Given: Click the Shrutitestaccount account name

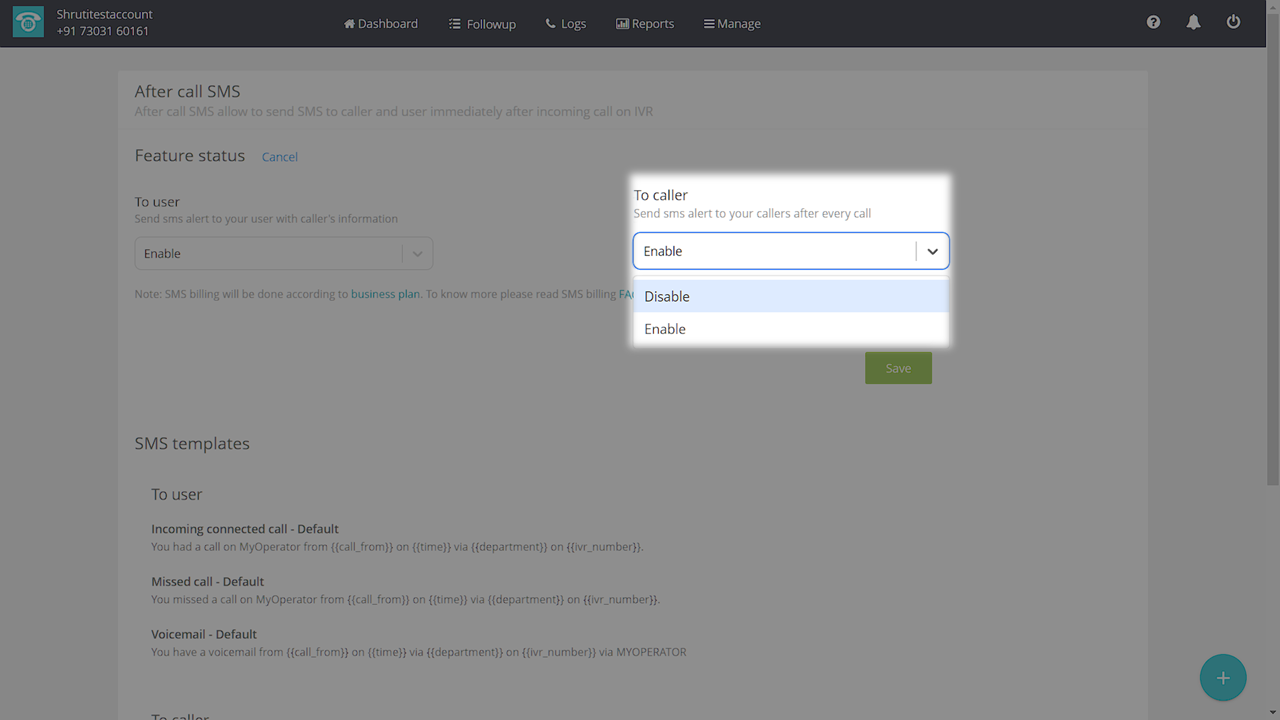Looking at the screenshot, I should click(x=105, y=15).
